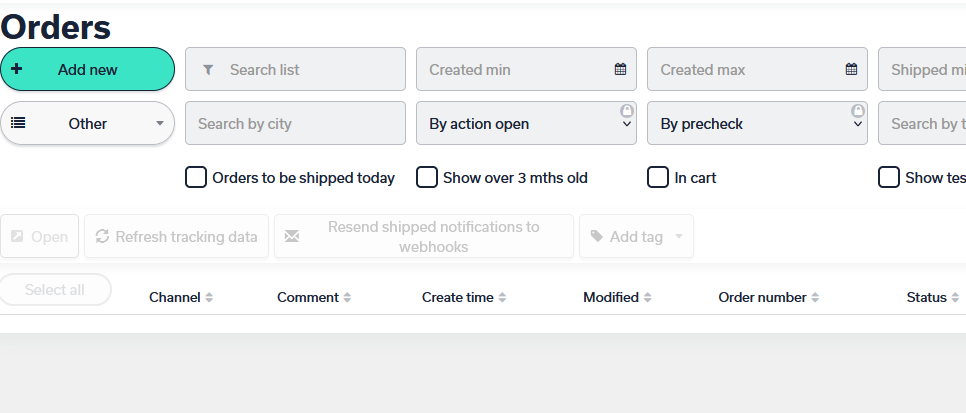This screenshot has width=966, height=413.
Task: Enable Orders to be shipped today checkbox
Action: click(x=196, y=178)
